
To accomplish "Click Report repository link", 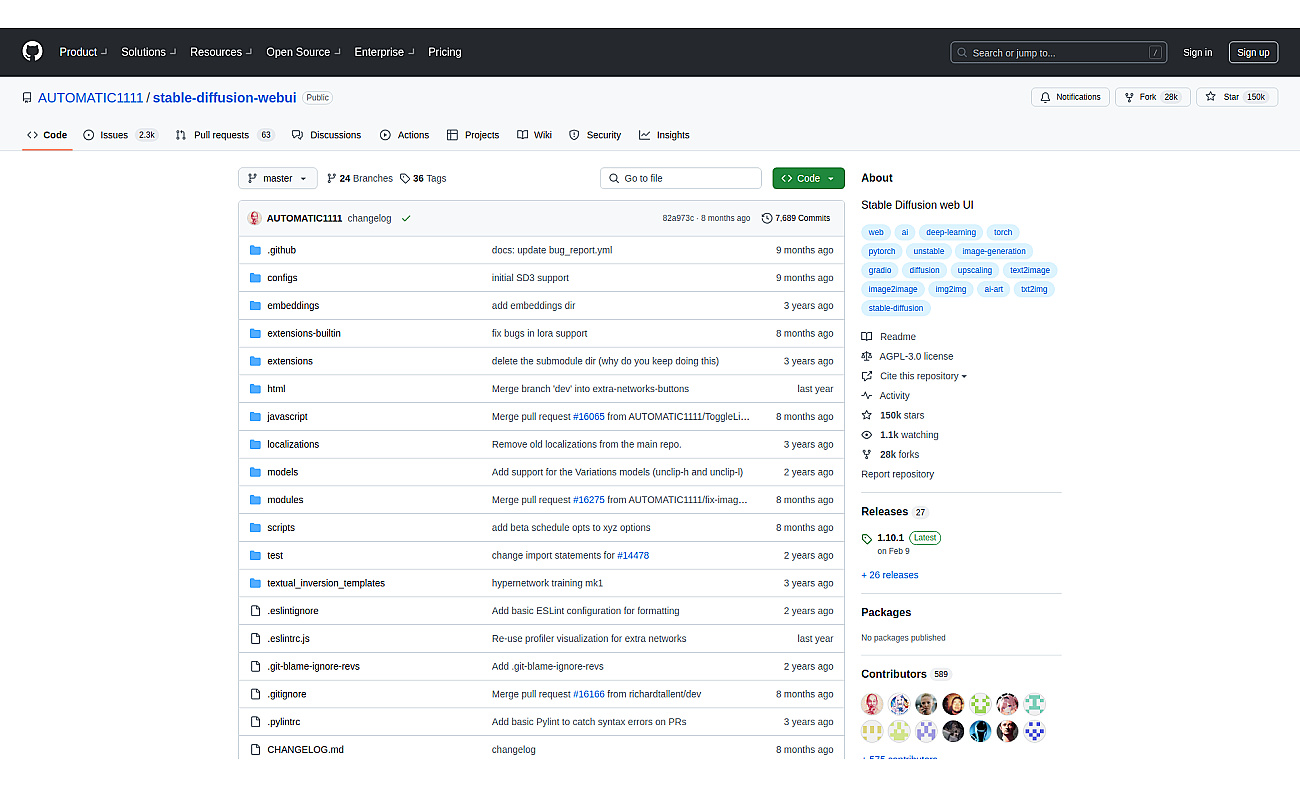I will pyautogui.click(x=897, y=474).
